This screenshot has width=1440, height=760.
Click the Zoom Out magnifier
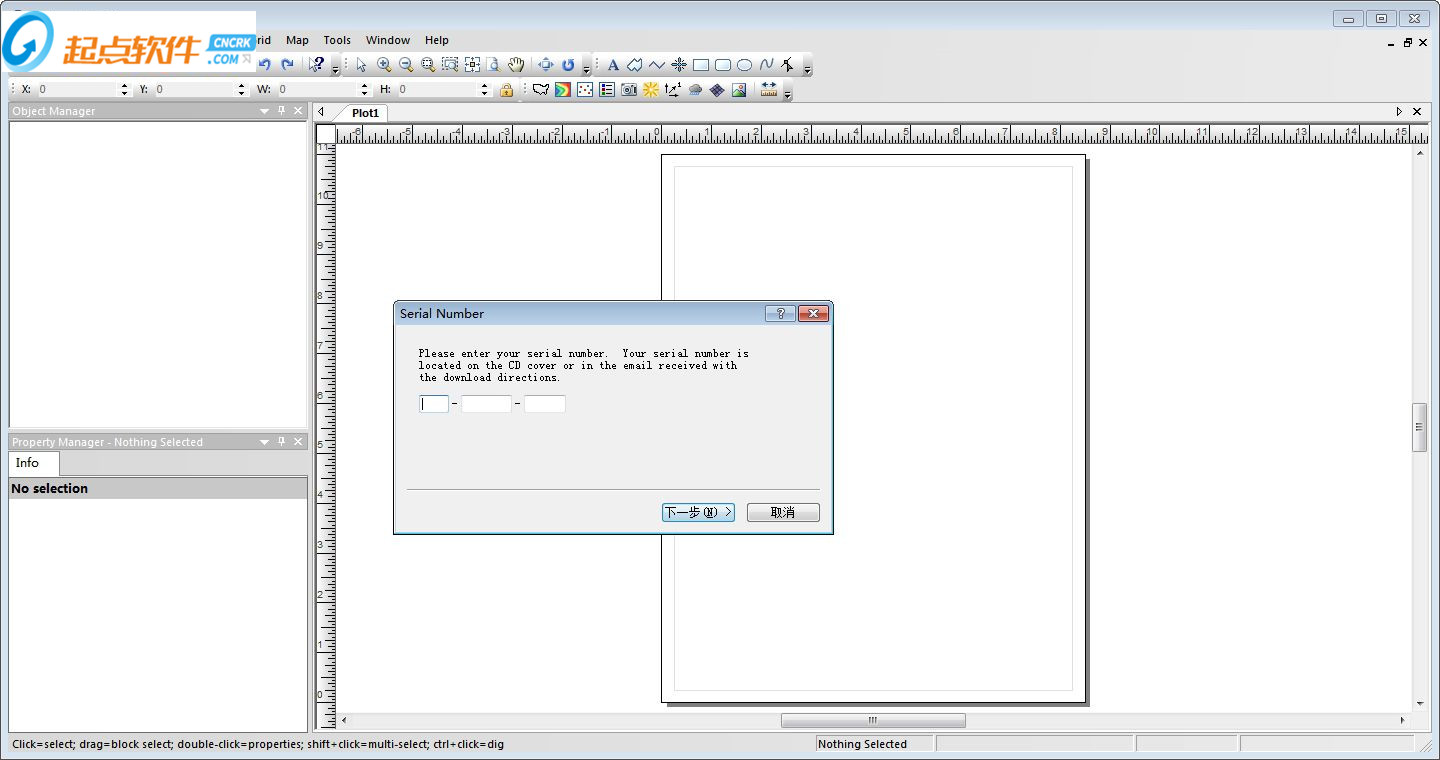(x=406, y=65)
